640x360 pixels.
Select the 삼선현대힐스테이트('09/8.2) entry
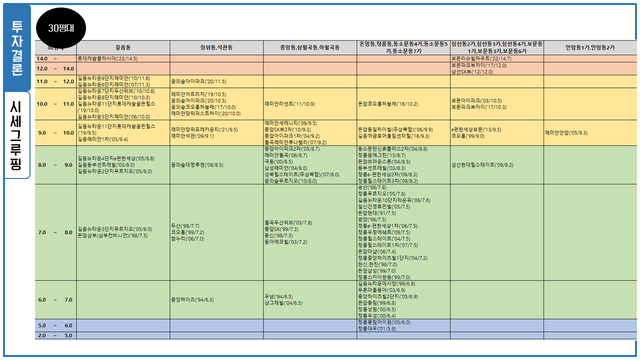pos(482,165)
